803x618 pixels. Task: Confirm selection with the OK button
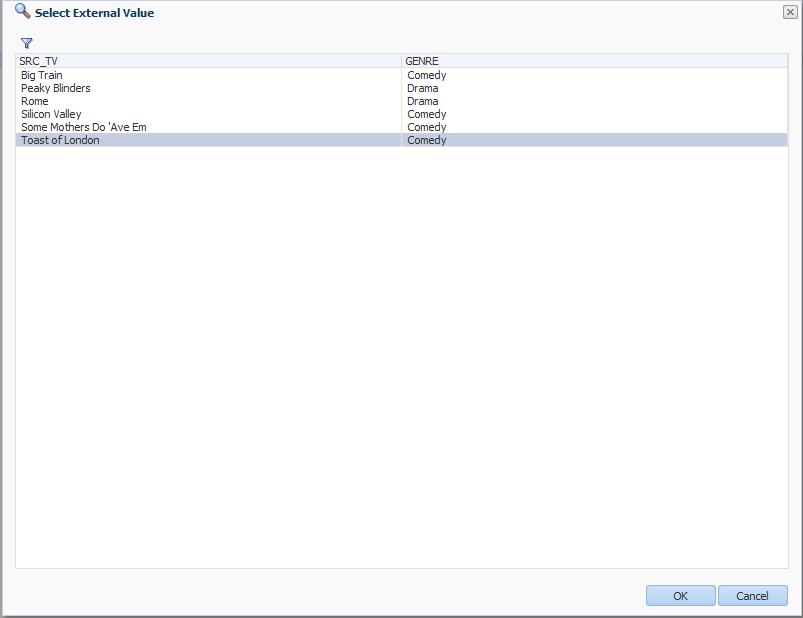tap(680, 596)
